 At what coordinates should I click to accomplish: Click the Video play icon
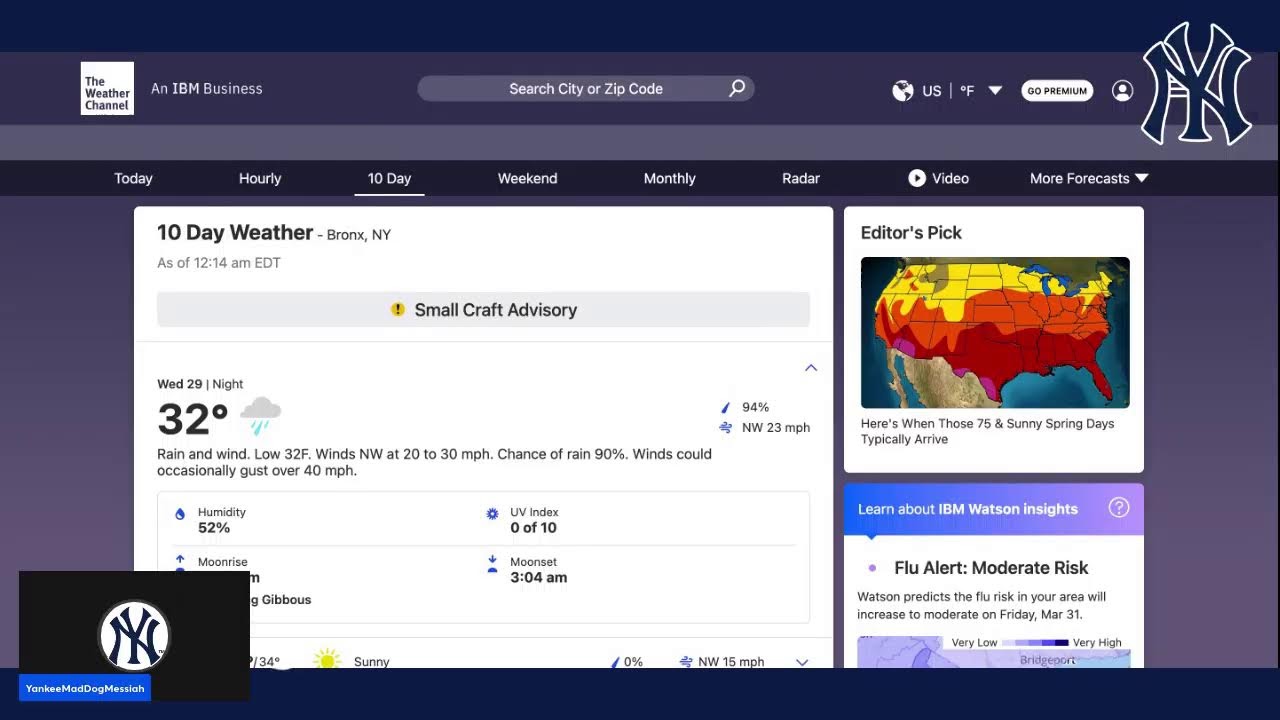[x=917, y=178]
